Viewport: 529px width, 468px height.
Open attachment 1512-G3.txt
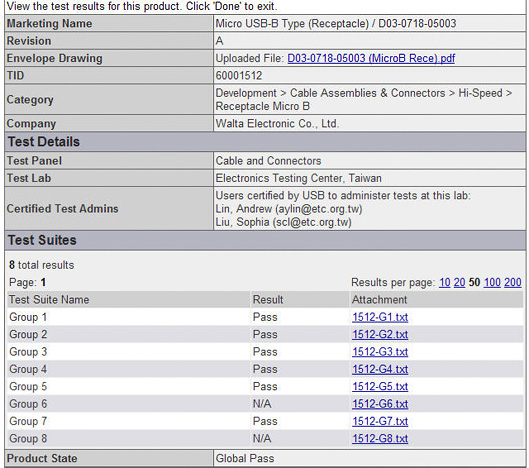380,352
